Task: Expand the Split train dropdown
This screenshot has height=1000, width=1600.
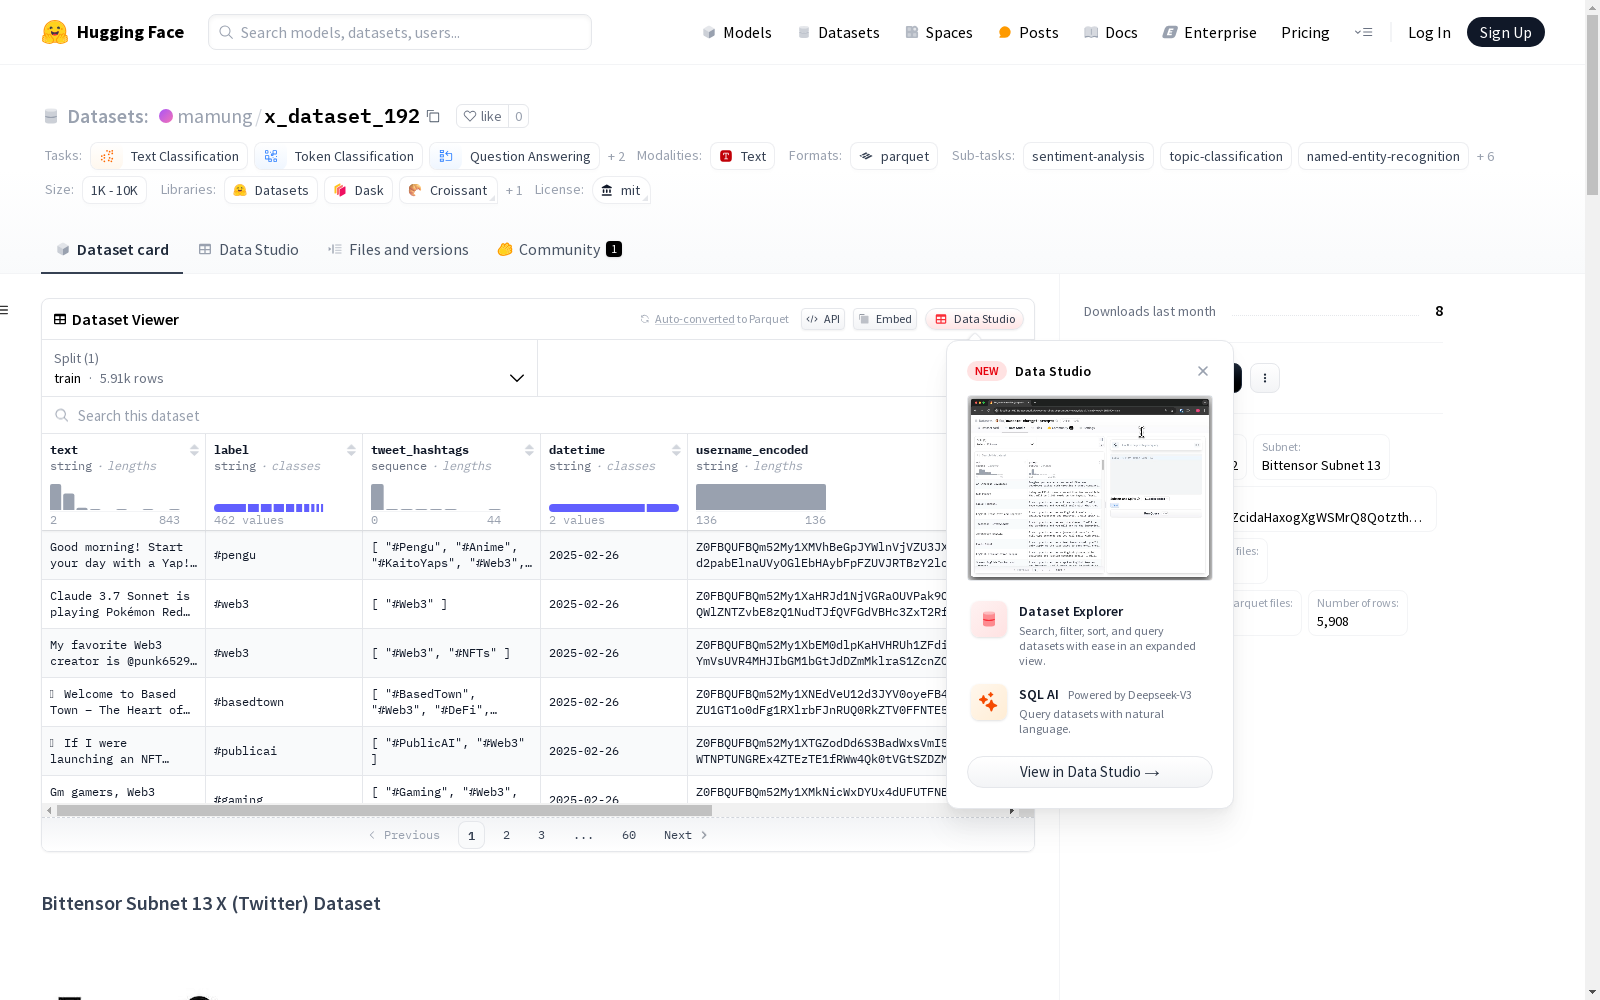Action: (289, 368)
